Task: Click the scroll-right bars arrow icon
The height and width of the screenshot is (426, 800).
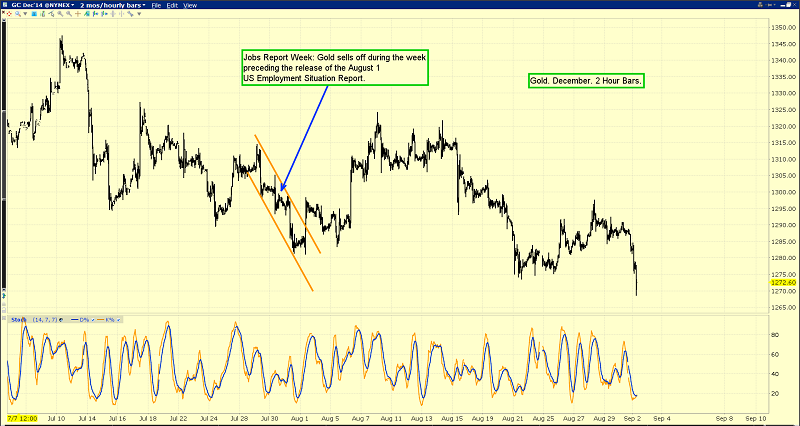Action: pyautogui.click(x=104, y=14)
